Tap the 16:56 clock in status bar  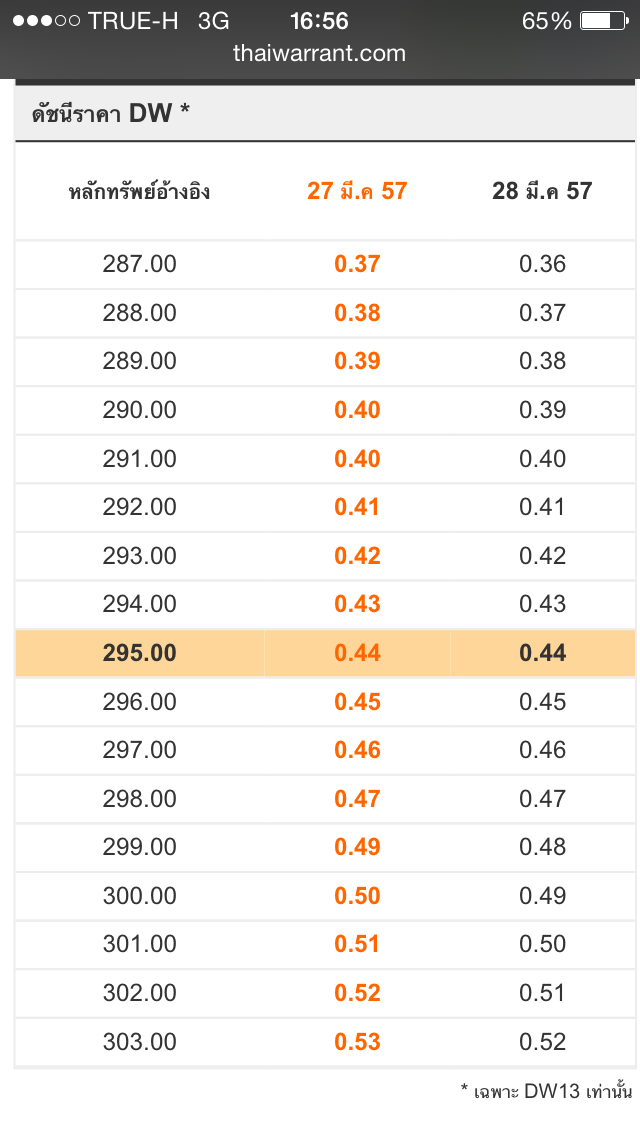[319, 21]
